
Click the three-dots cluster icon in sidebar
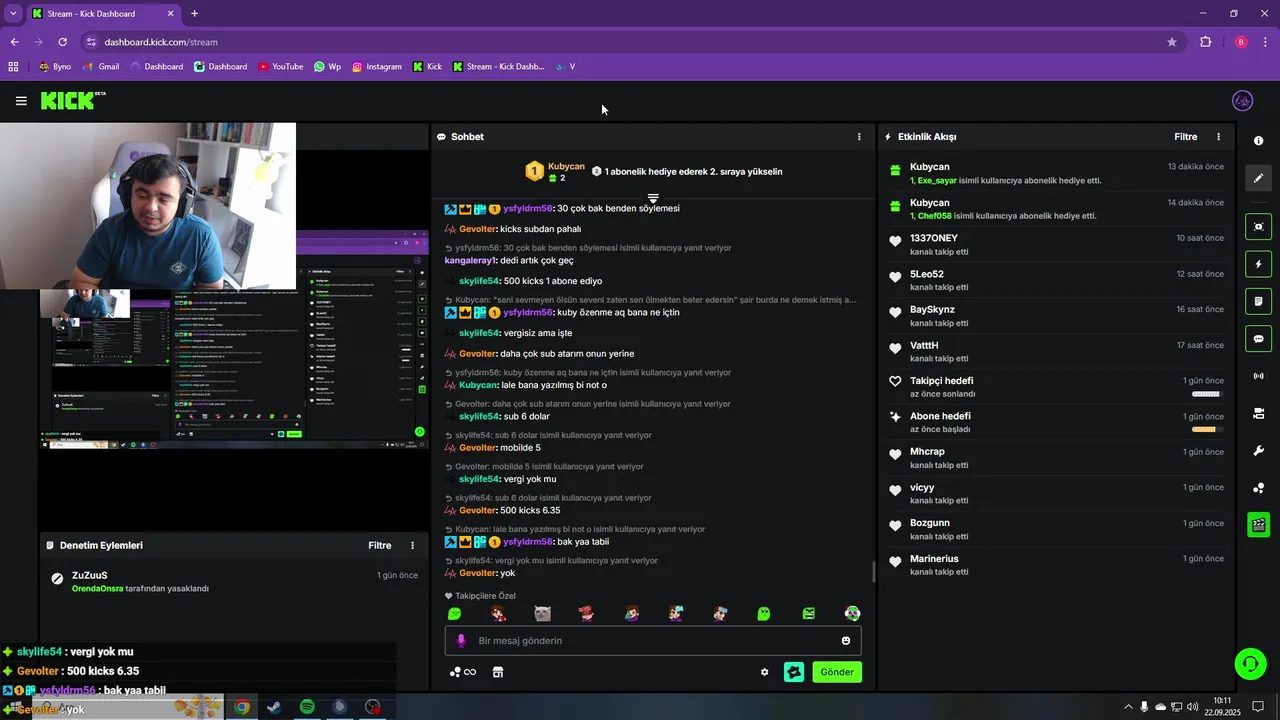(x=1259, y=488)
